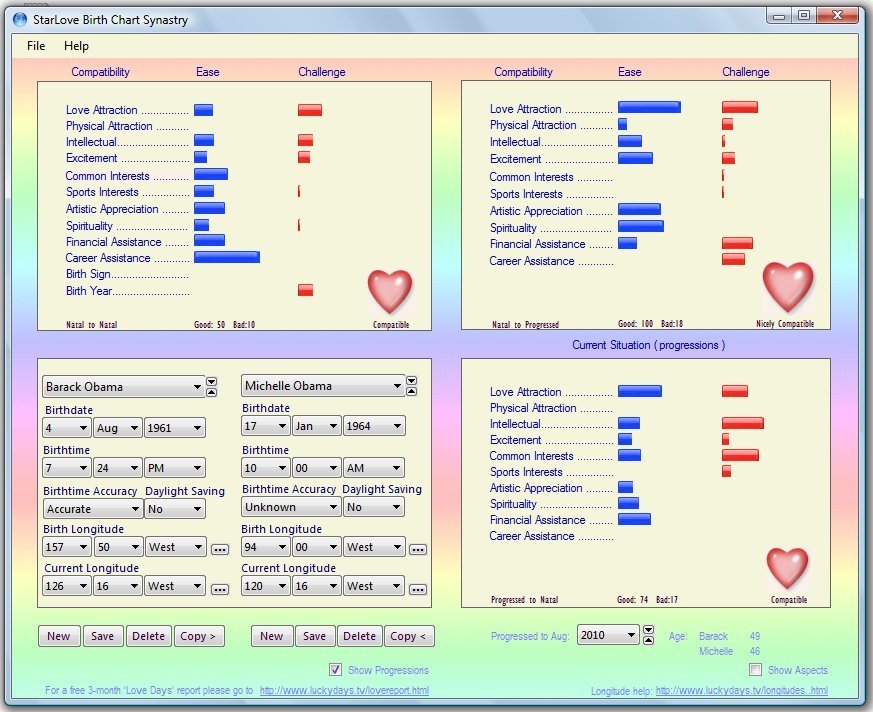The width and height of the screenshot is (873, 712).
Task: Click New button under Michelle's panel
Action: 272,636
